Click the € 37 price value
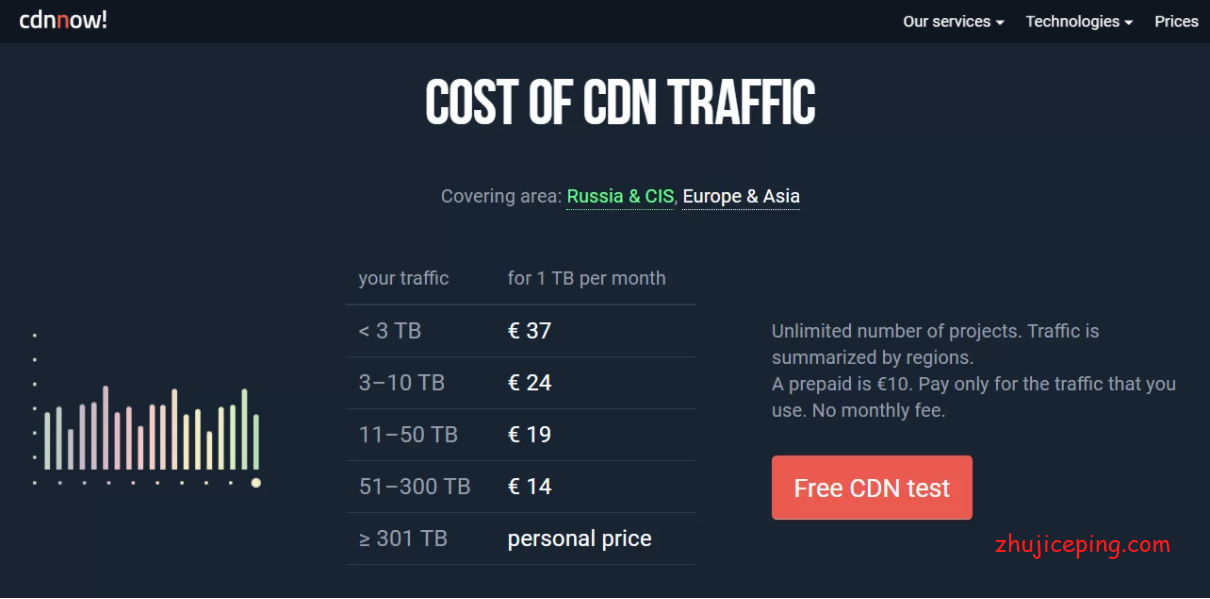Image resolution: width=1210 pixels, height=599 pixels. (x=529, y=331)
